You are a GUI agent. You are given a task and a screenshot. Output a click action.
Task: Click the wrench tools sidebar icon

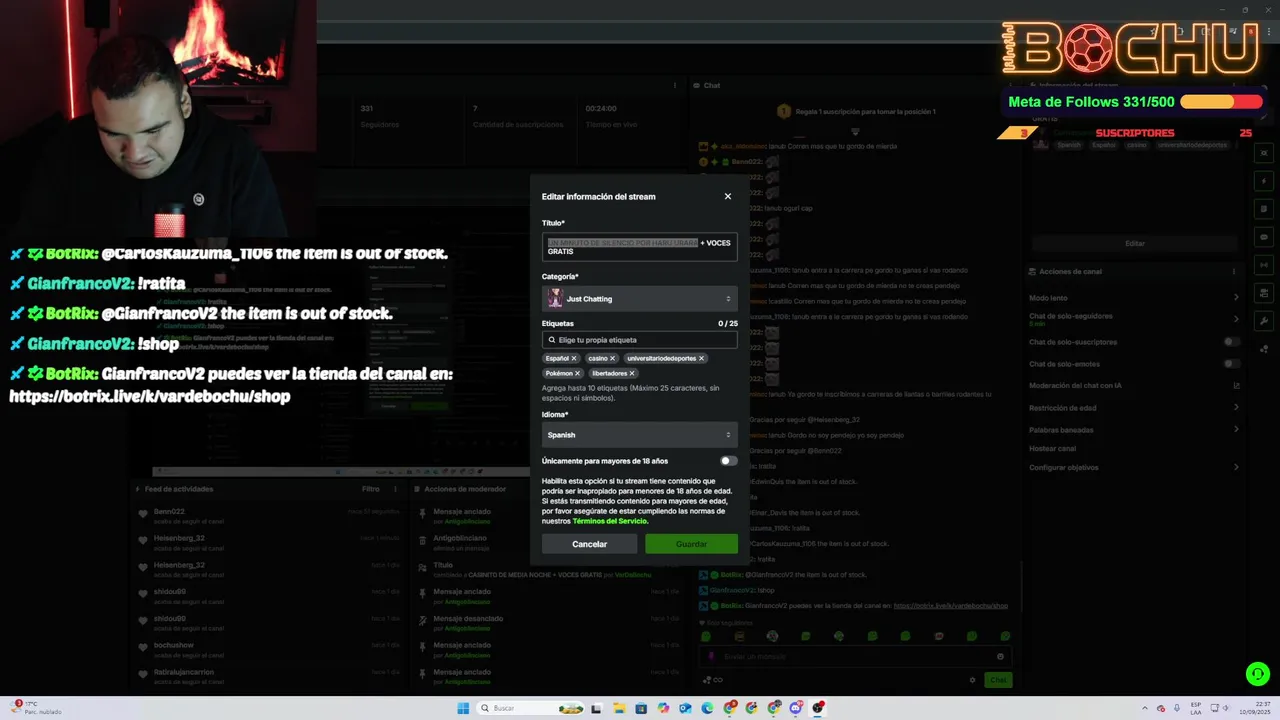click(1265, 321)
